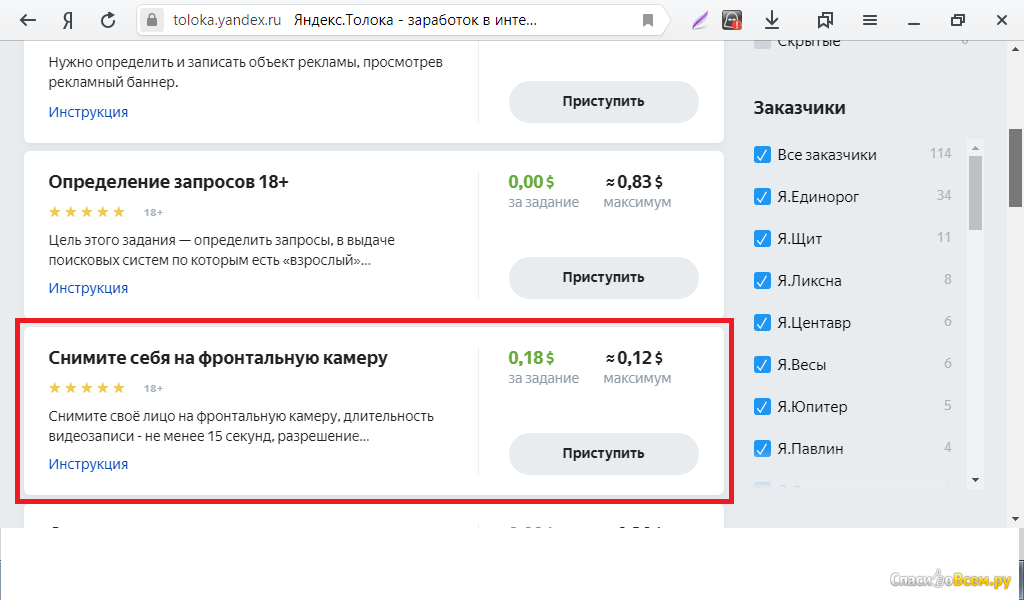Image resolution: width=1024 pixels, height=600 pixels.
Task: Uncheck Все заказчики checkbox
Action: pyautogui.click(x=762, y=155)
